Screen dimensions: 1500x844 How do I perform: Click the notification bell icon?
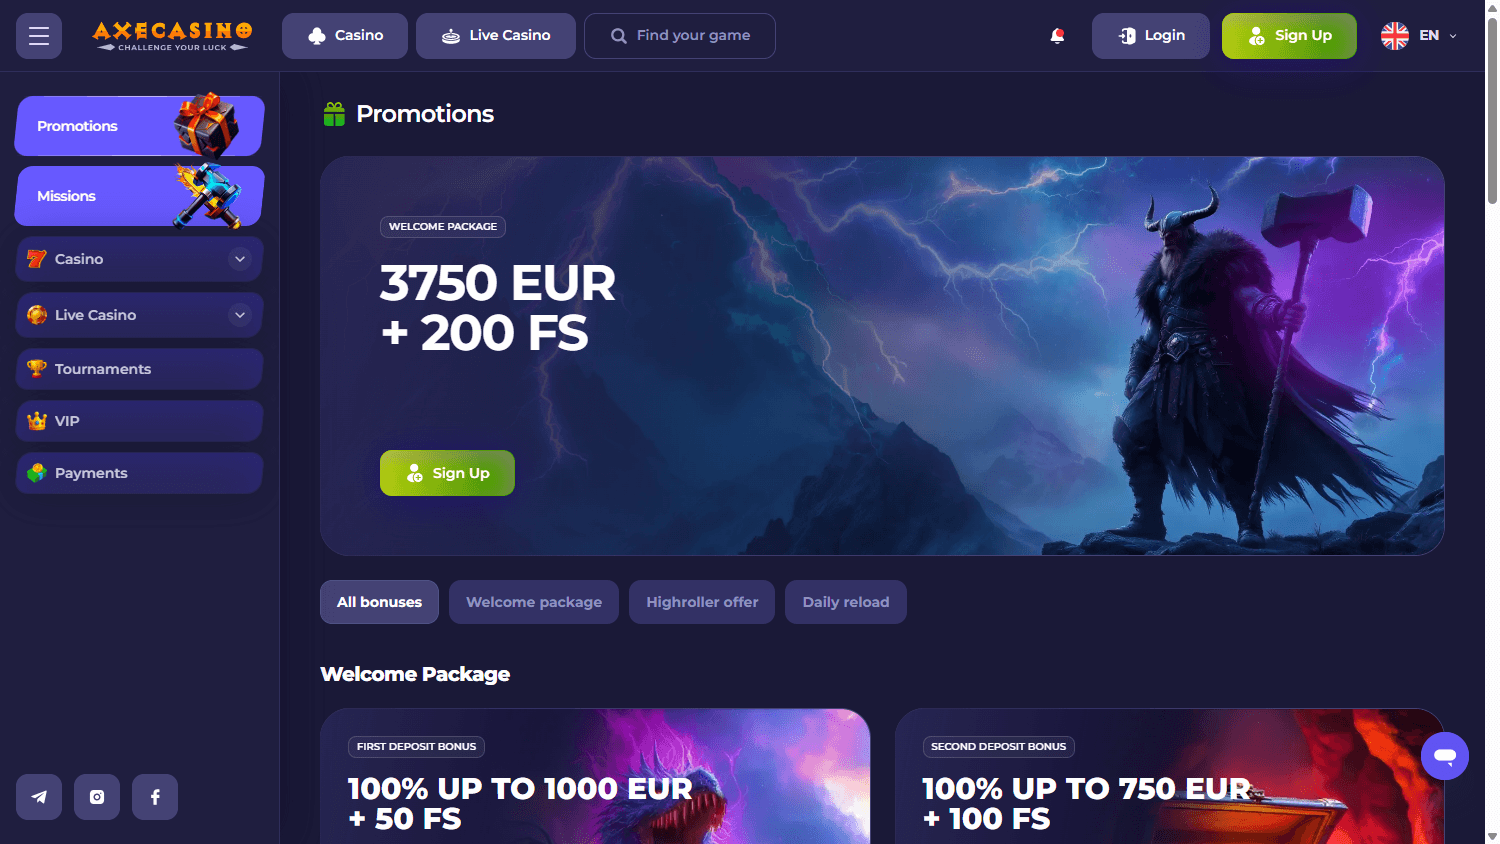click(1057, 36)
